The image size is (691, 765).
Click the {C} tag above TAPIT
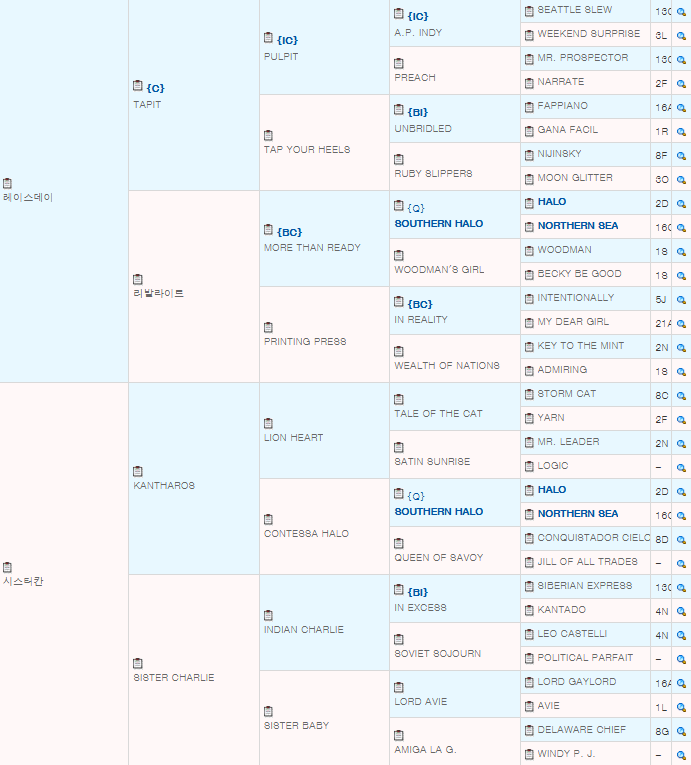[156, 88]
